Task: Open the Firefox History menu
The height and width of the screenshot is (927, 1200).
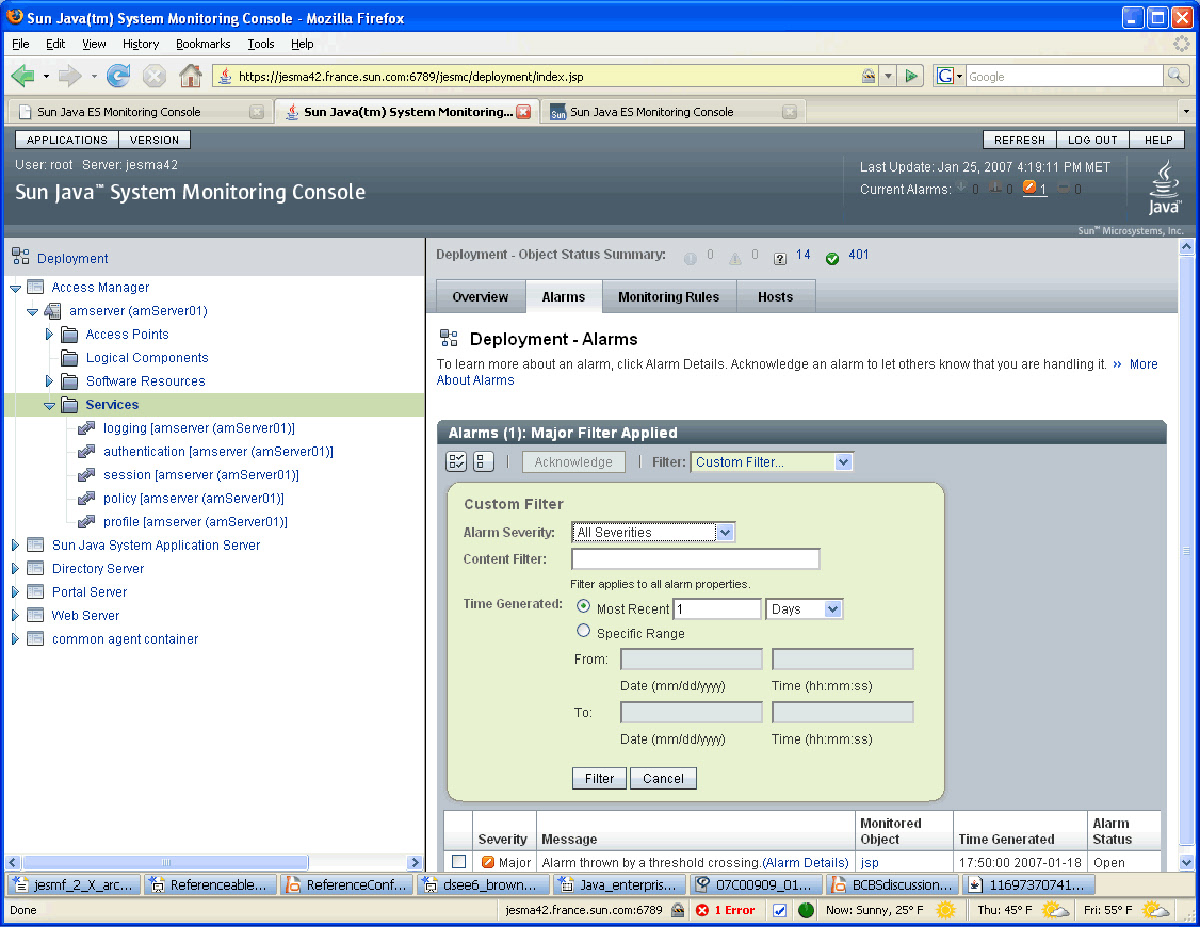Action: tap(141, 44)
